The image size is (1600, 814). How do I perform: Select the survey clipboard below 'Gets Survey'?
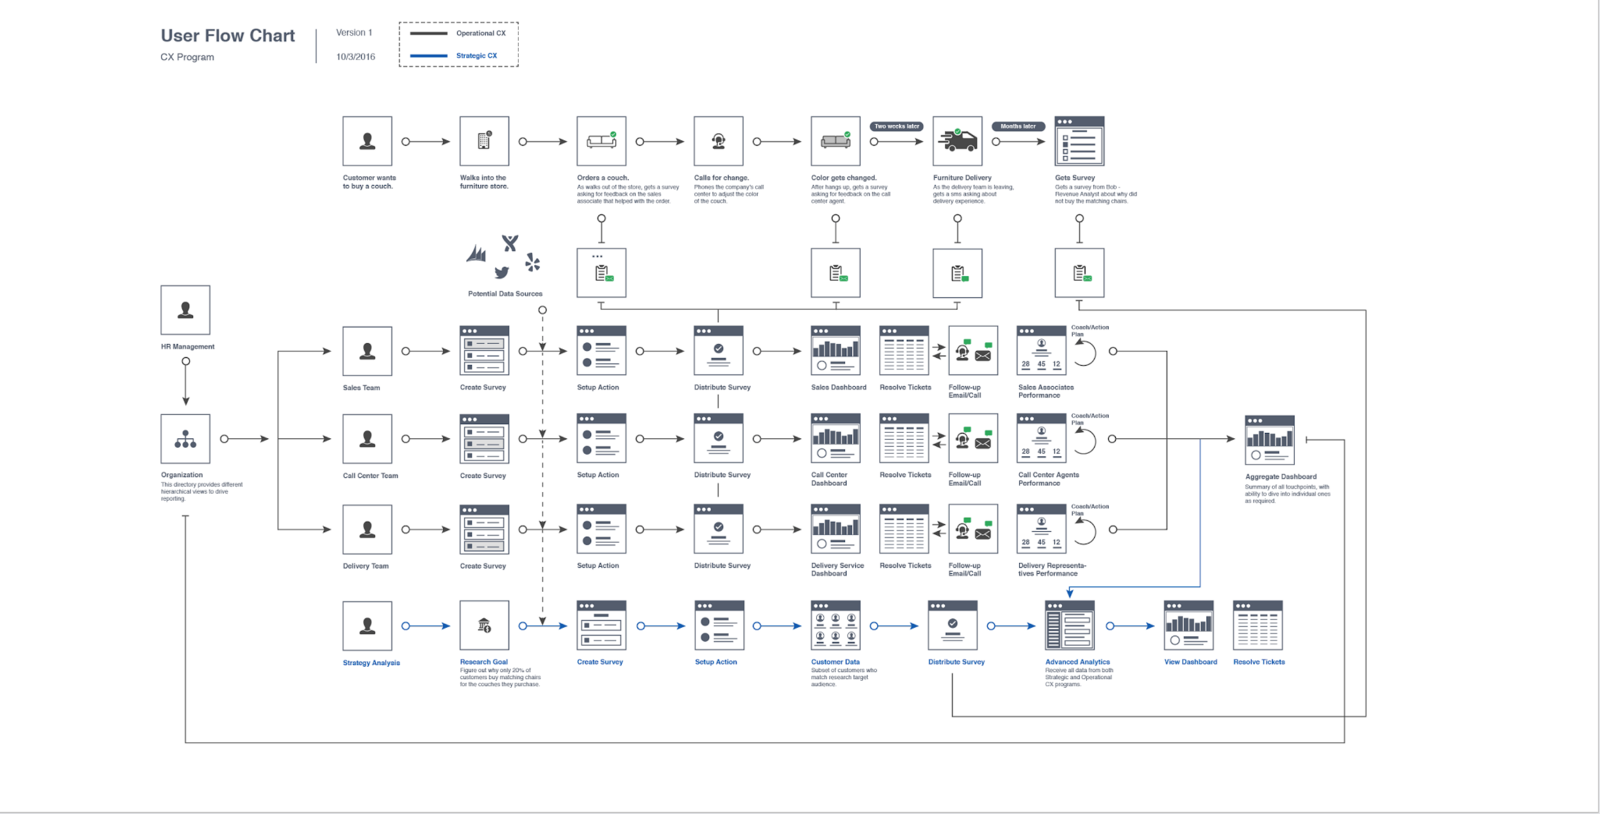(x=1079, y=273)
